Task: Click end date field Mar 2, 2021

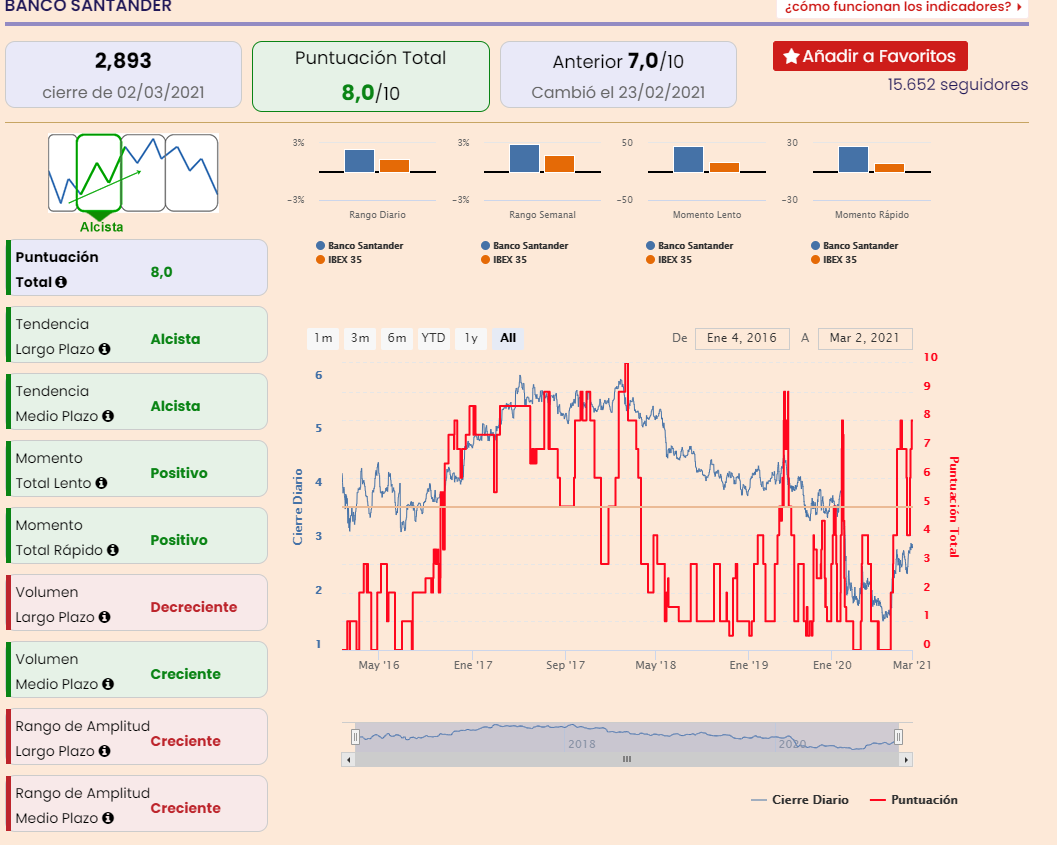Action: click(x=865, y=338)
